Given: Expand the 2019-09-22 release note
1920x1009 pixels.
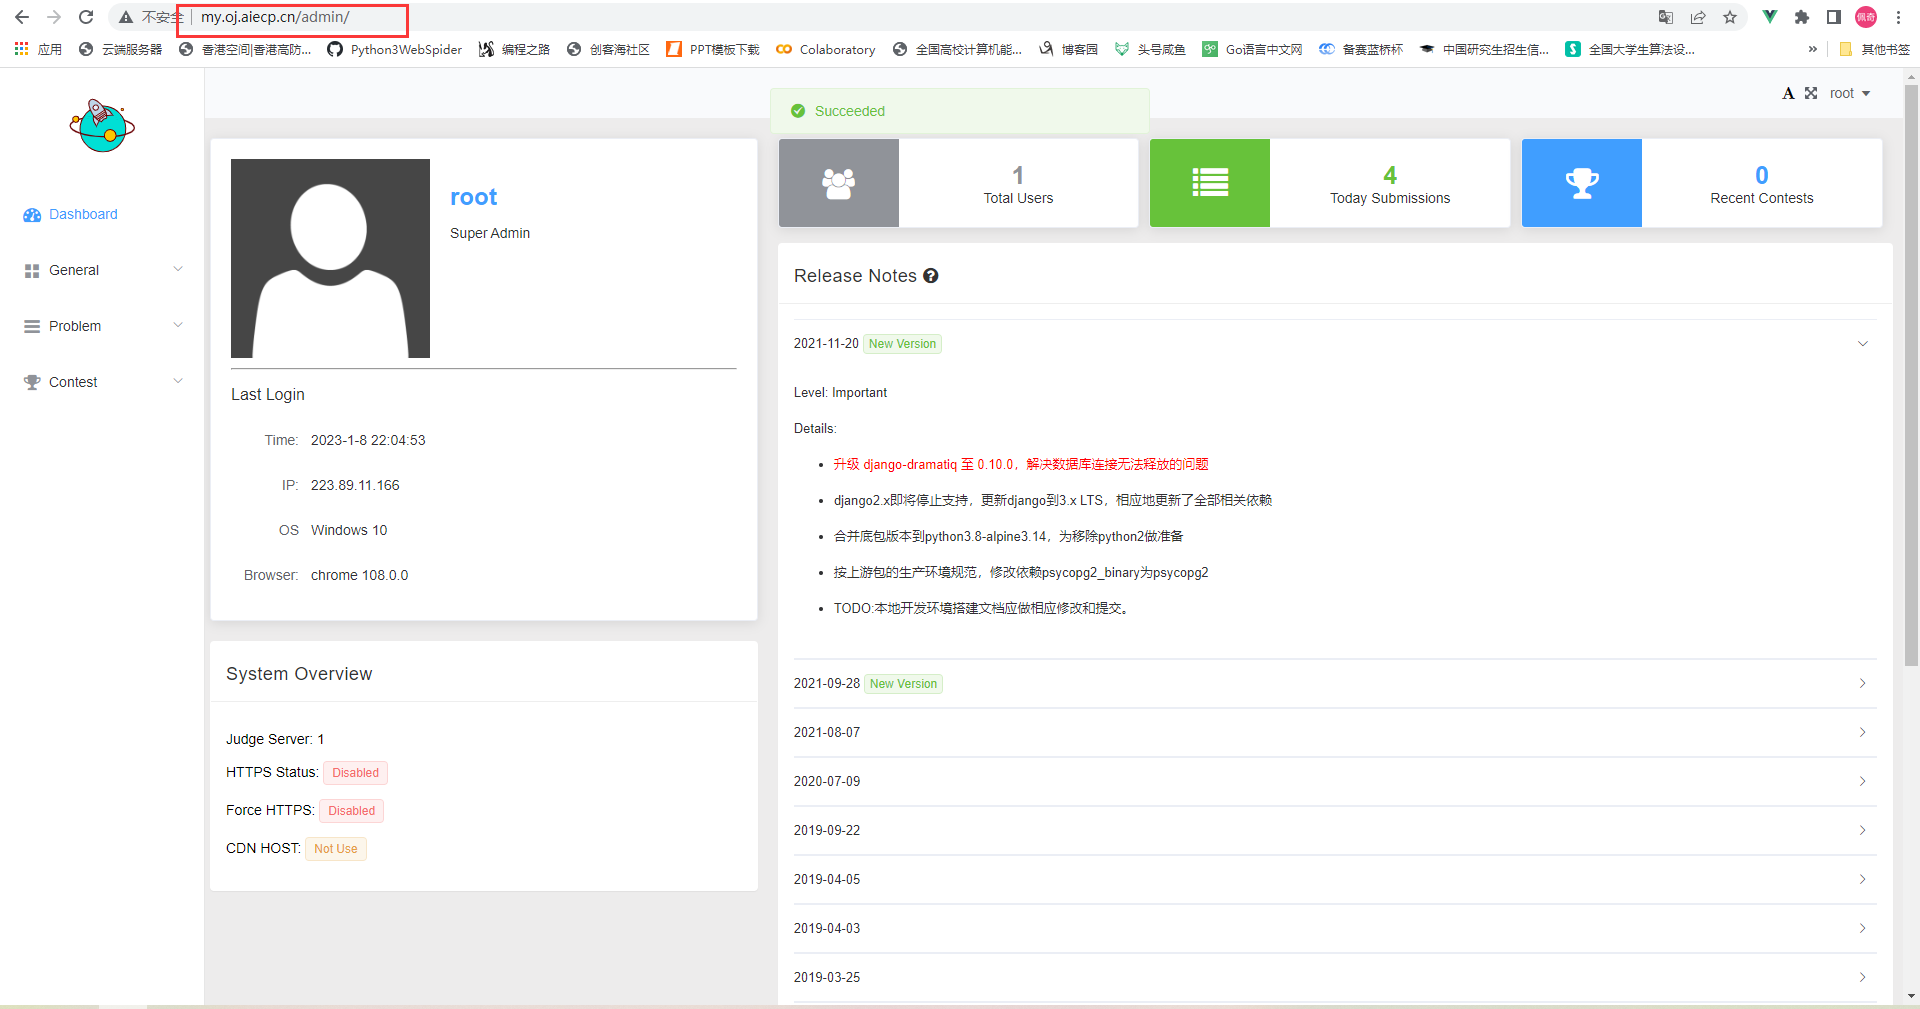Looking at the screenshot, I should click(1335, 830).
